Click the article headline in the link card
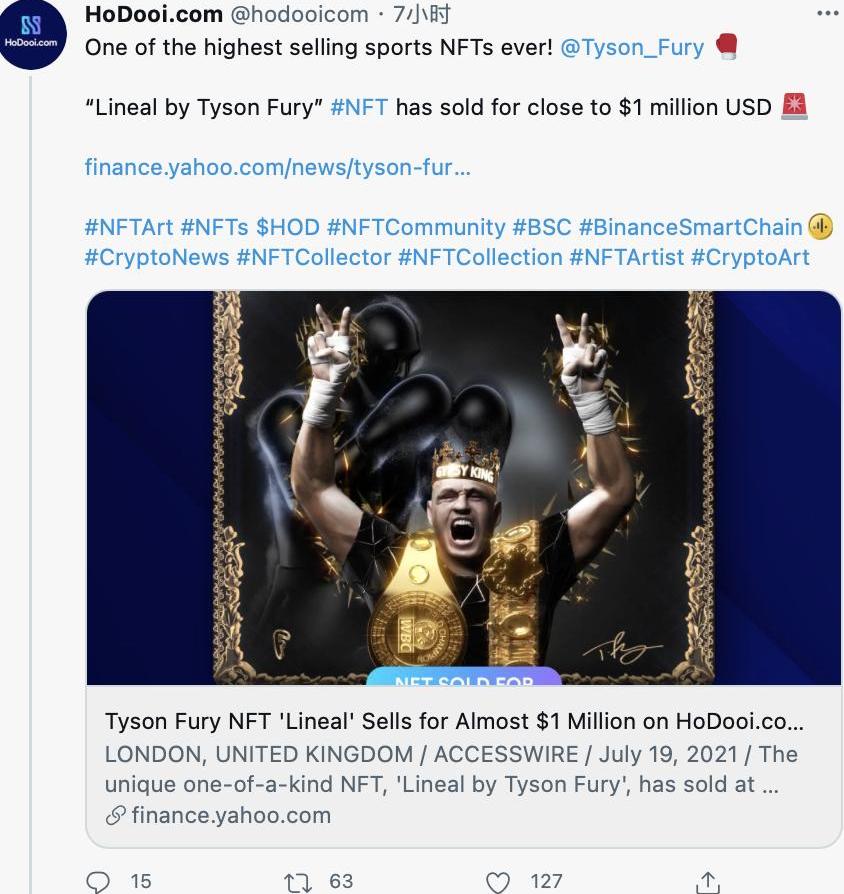The height and width of the screenshot is (894, 844). [x=454, y=721]
